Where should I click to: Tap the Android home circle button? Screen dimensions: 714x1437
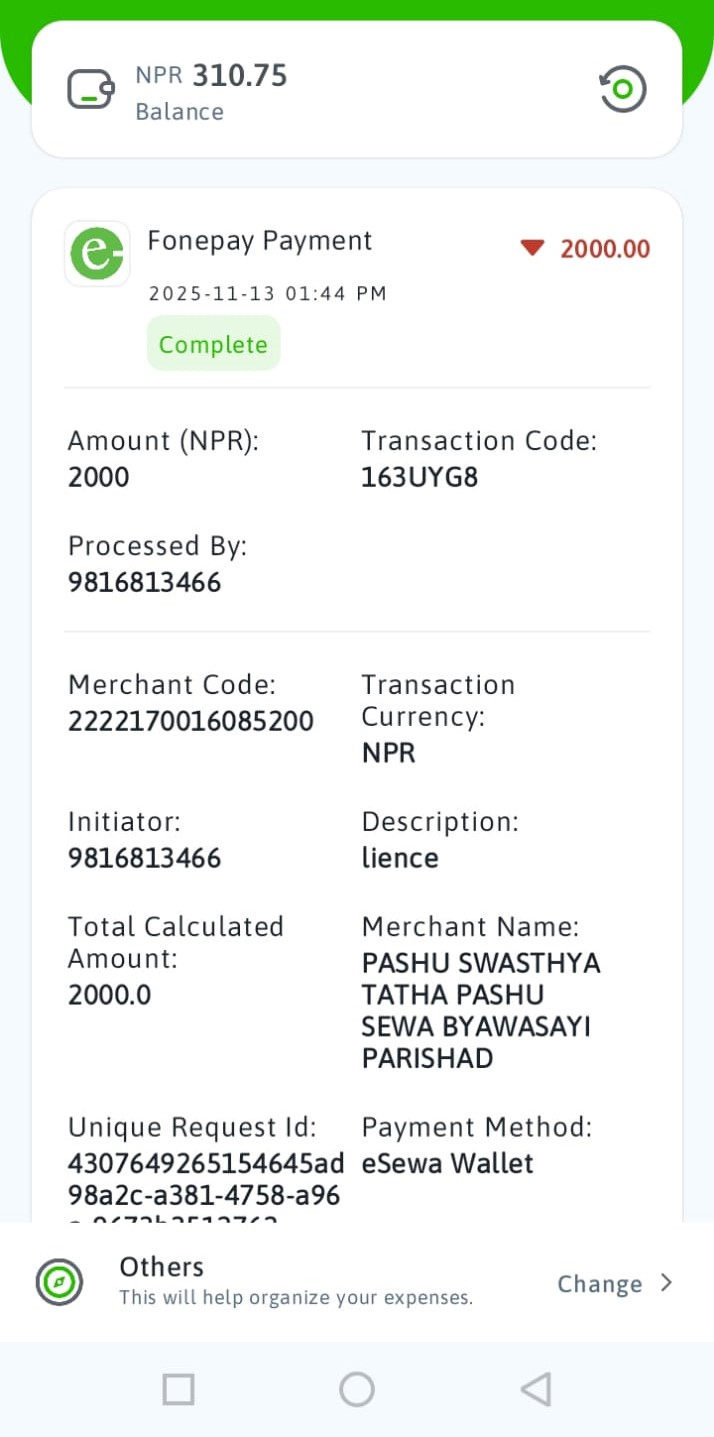357,1389
